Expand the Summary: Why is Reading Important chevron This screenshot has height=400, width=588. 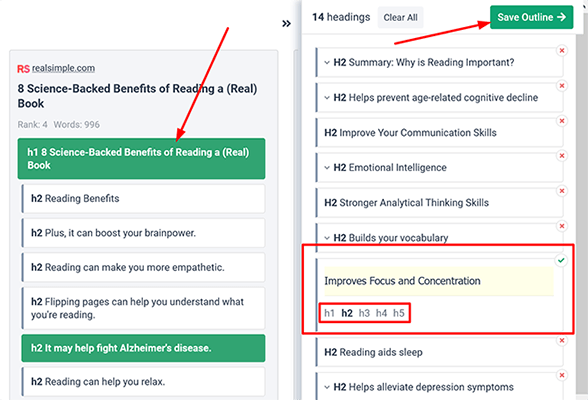[x=327, y=63]
